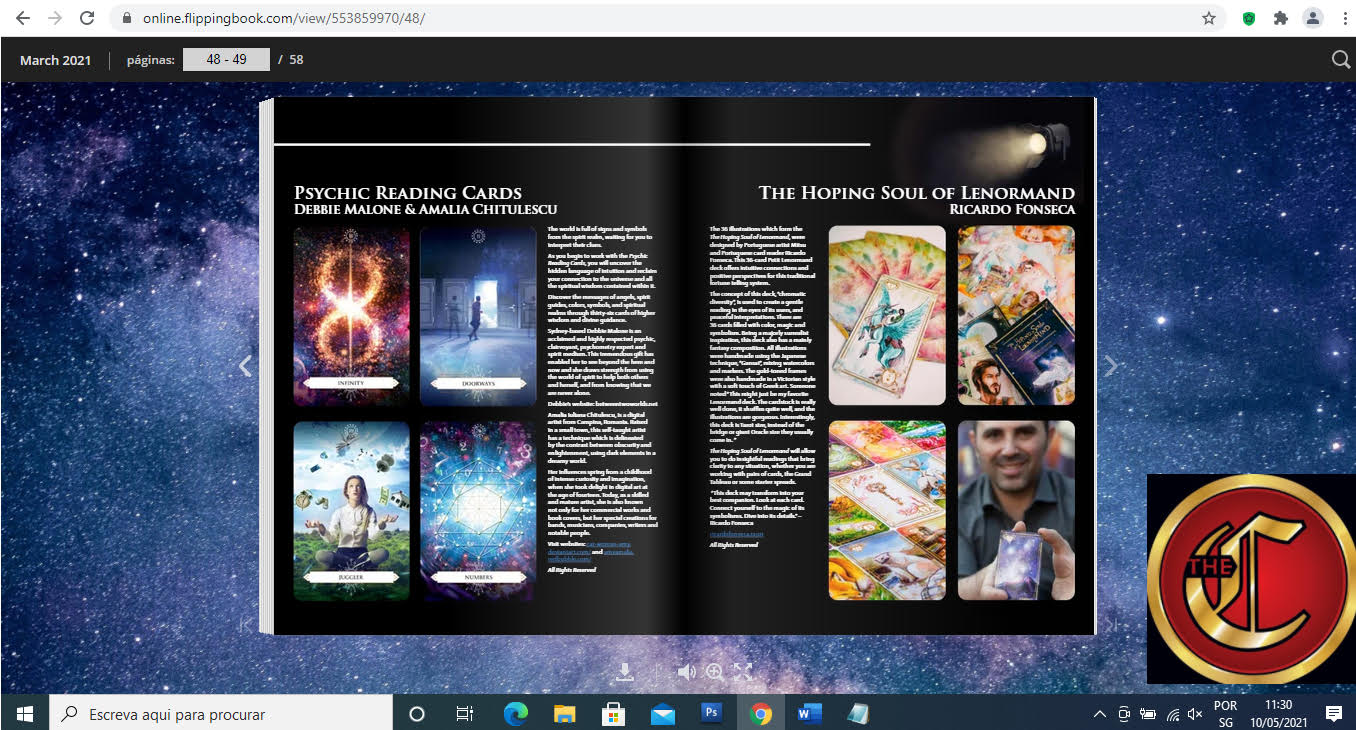
Task: Open the notepad-like app on the taskbar
Action: click(859, 714)
